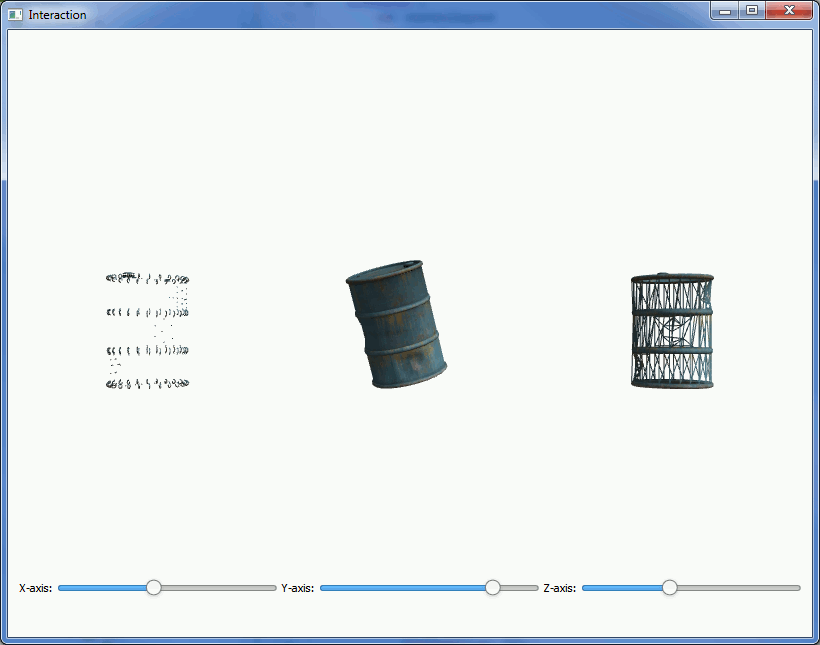Viewport: 820px width, 645px height.
Task: Click the wireframe barrel model
Action: 672,330
